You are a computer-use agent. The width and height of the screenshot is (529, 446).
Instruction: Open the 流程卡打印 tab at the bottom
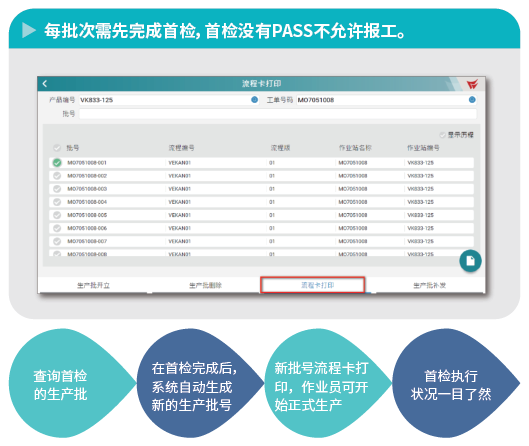coord(313,285)
